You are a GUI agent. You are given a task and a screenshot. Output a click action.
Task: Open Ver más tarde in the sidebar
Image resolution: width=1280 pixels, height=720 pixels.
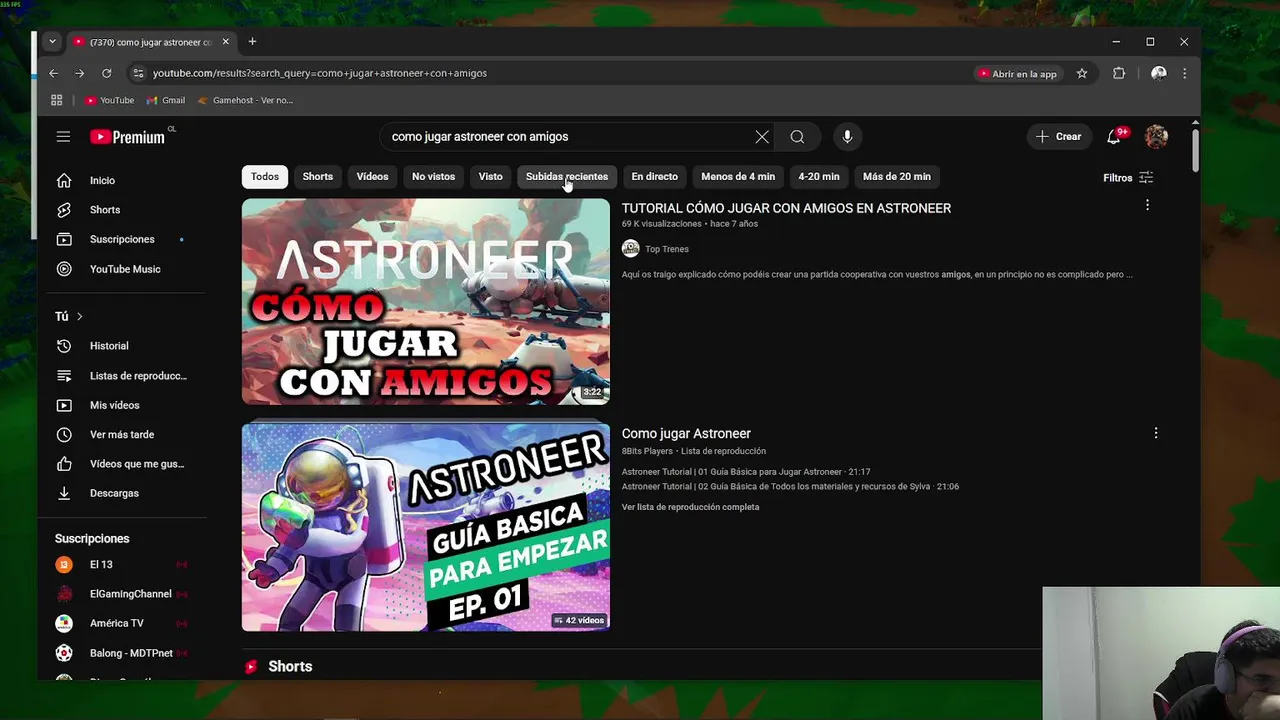point(121,434)
